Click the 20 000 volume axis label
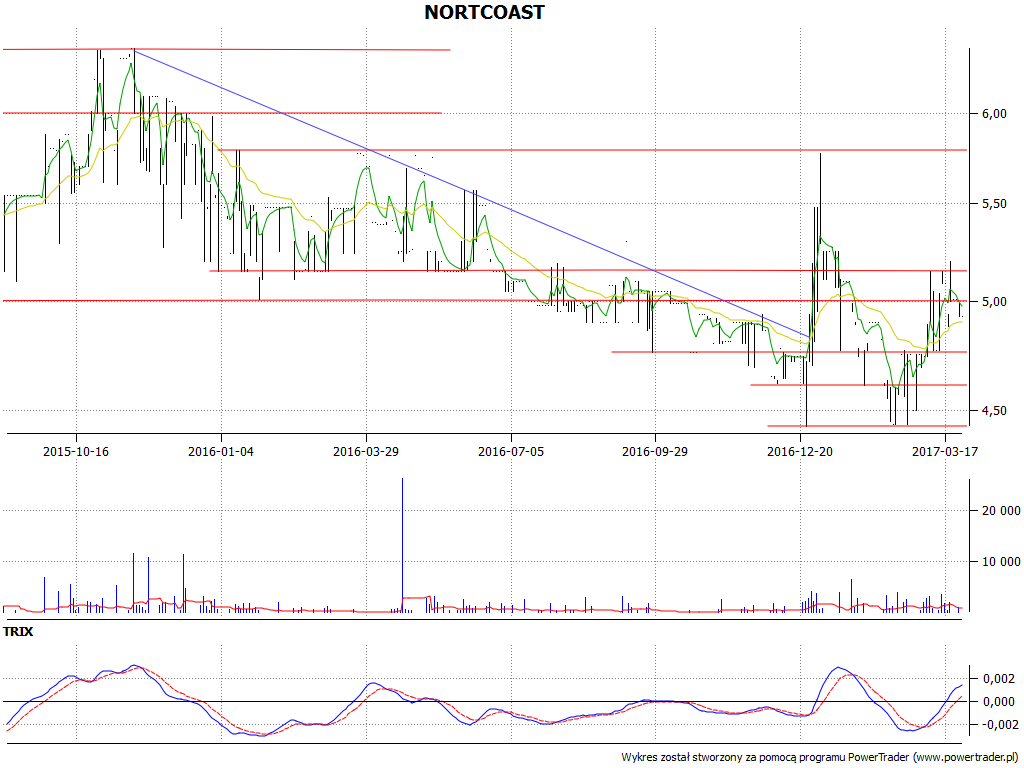Image resolution: width=1024 pixels, height=768 pixels. 1001,511
